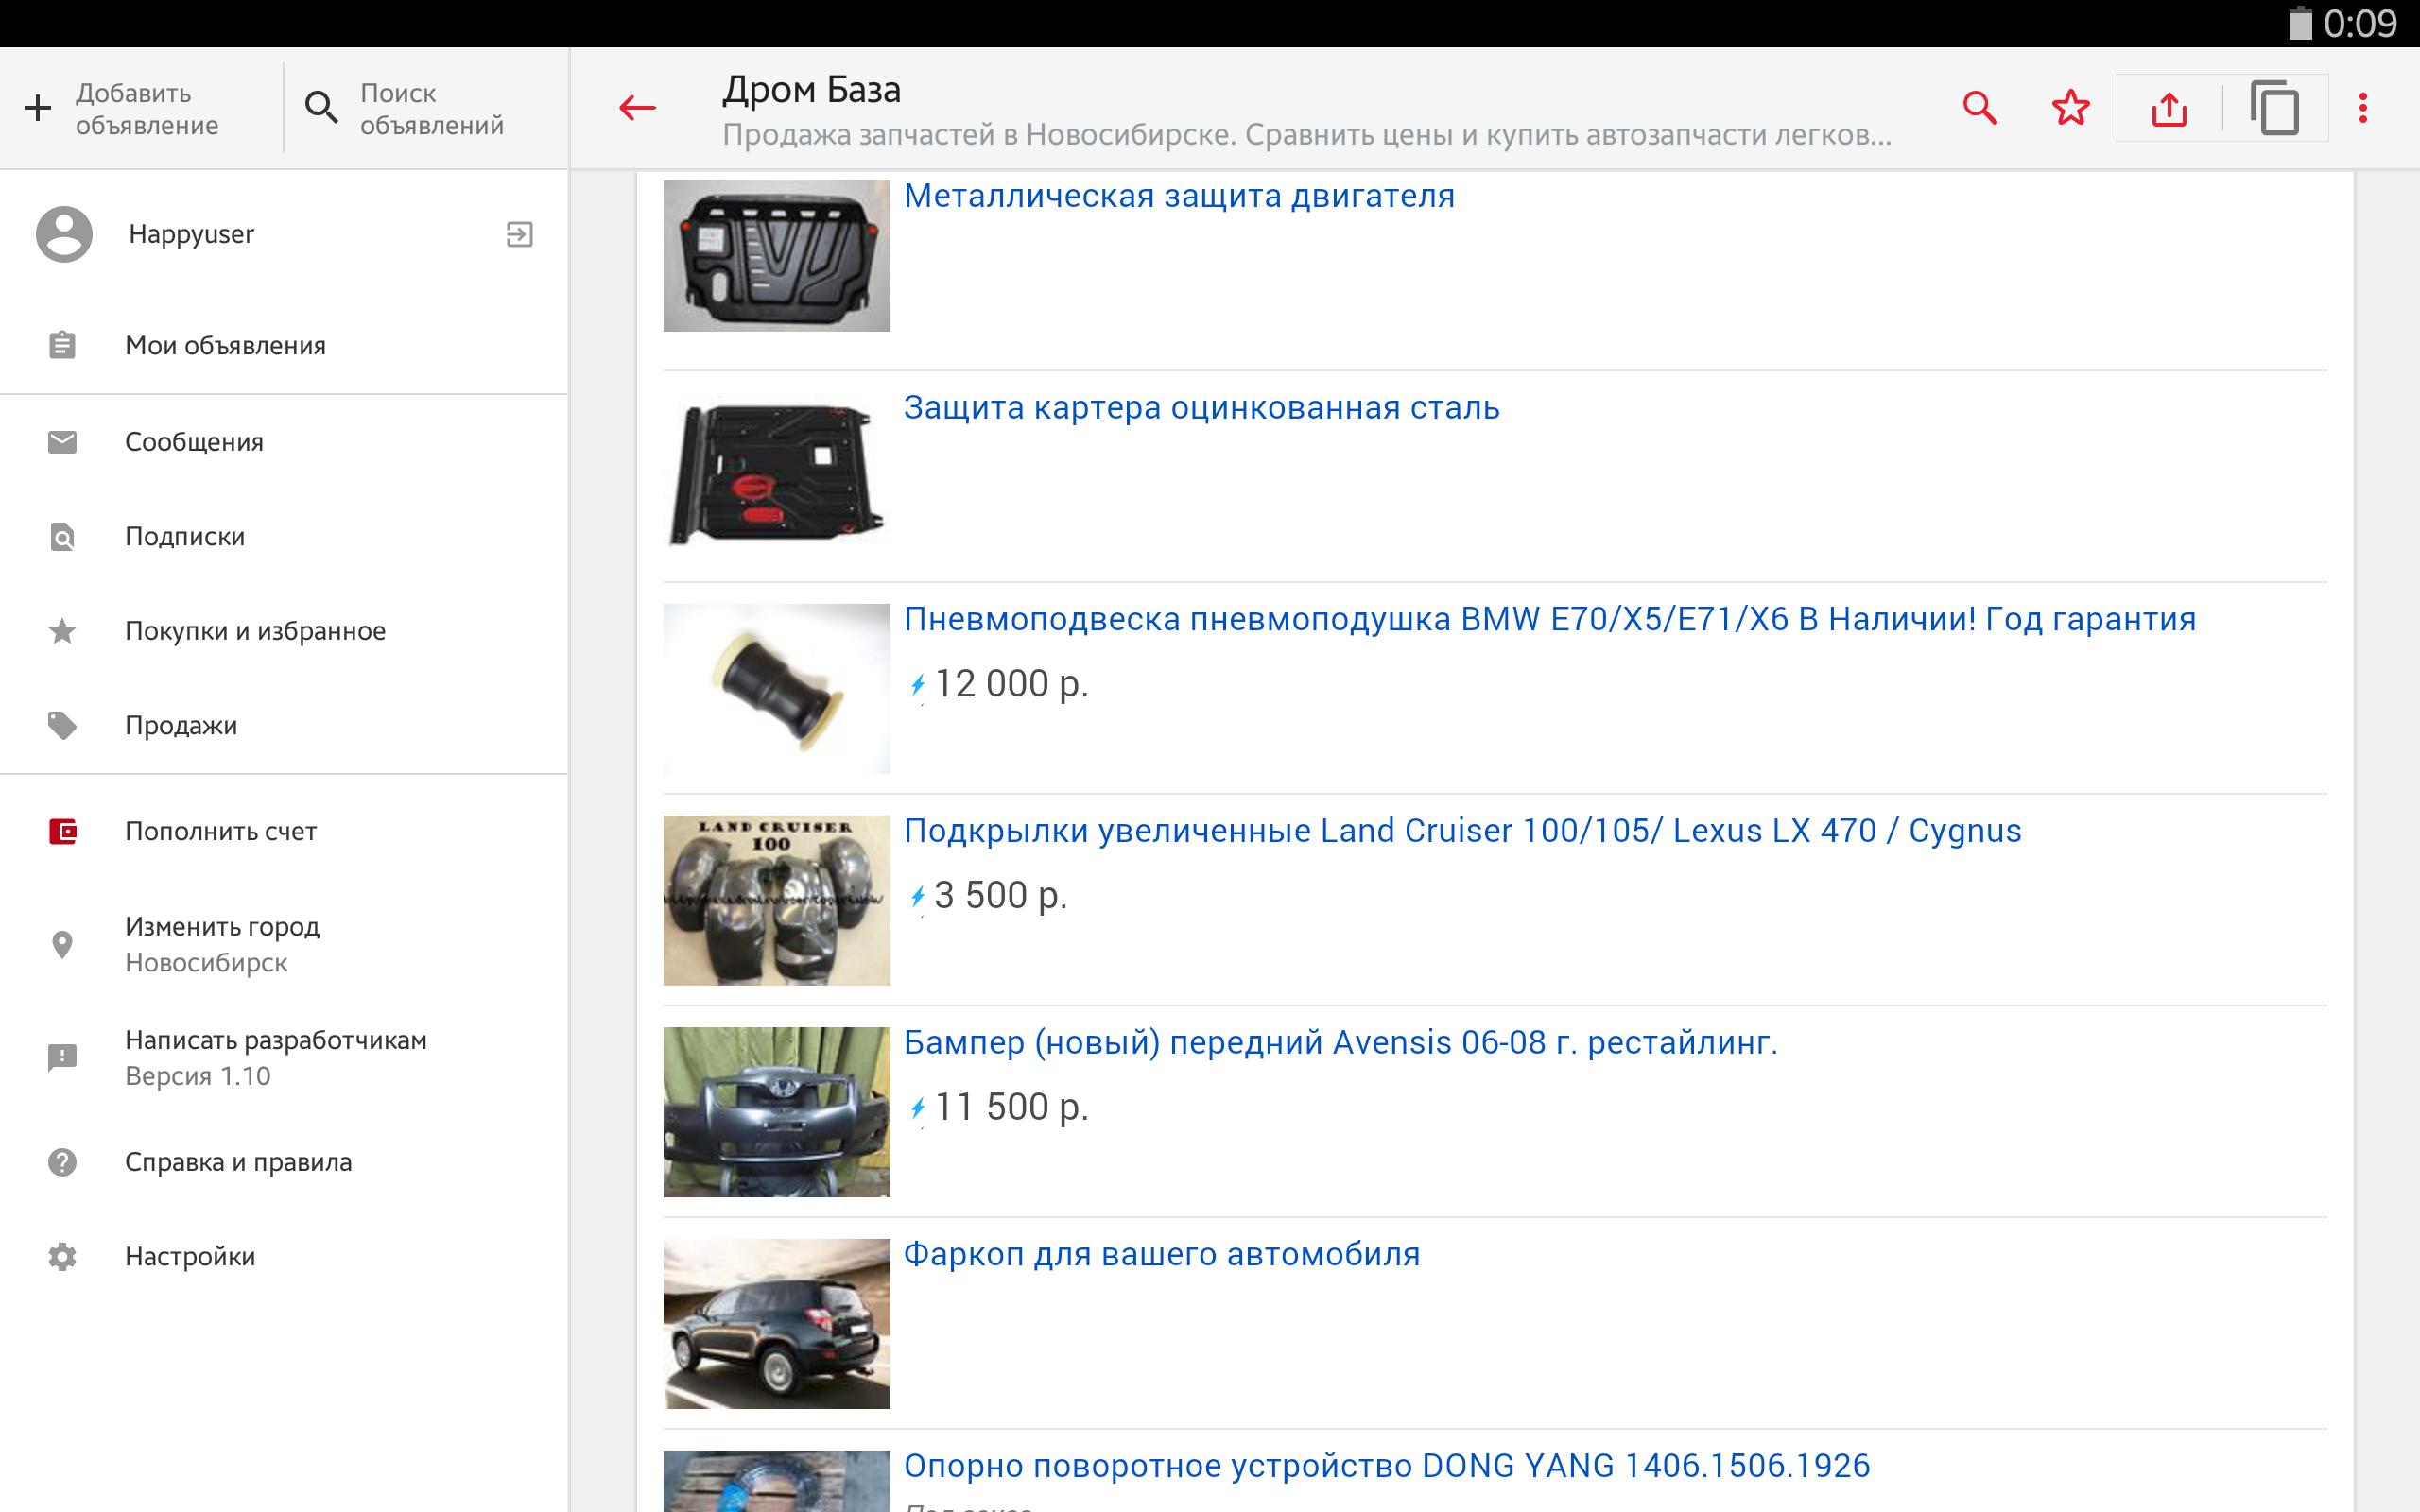Tap the envelope icon for Сообщения
Screen dimensions: 2420x1512
click(x=62, y=441)
